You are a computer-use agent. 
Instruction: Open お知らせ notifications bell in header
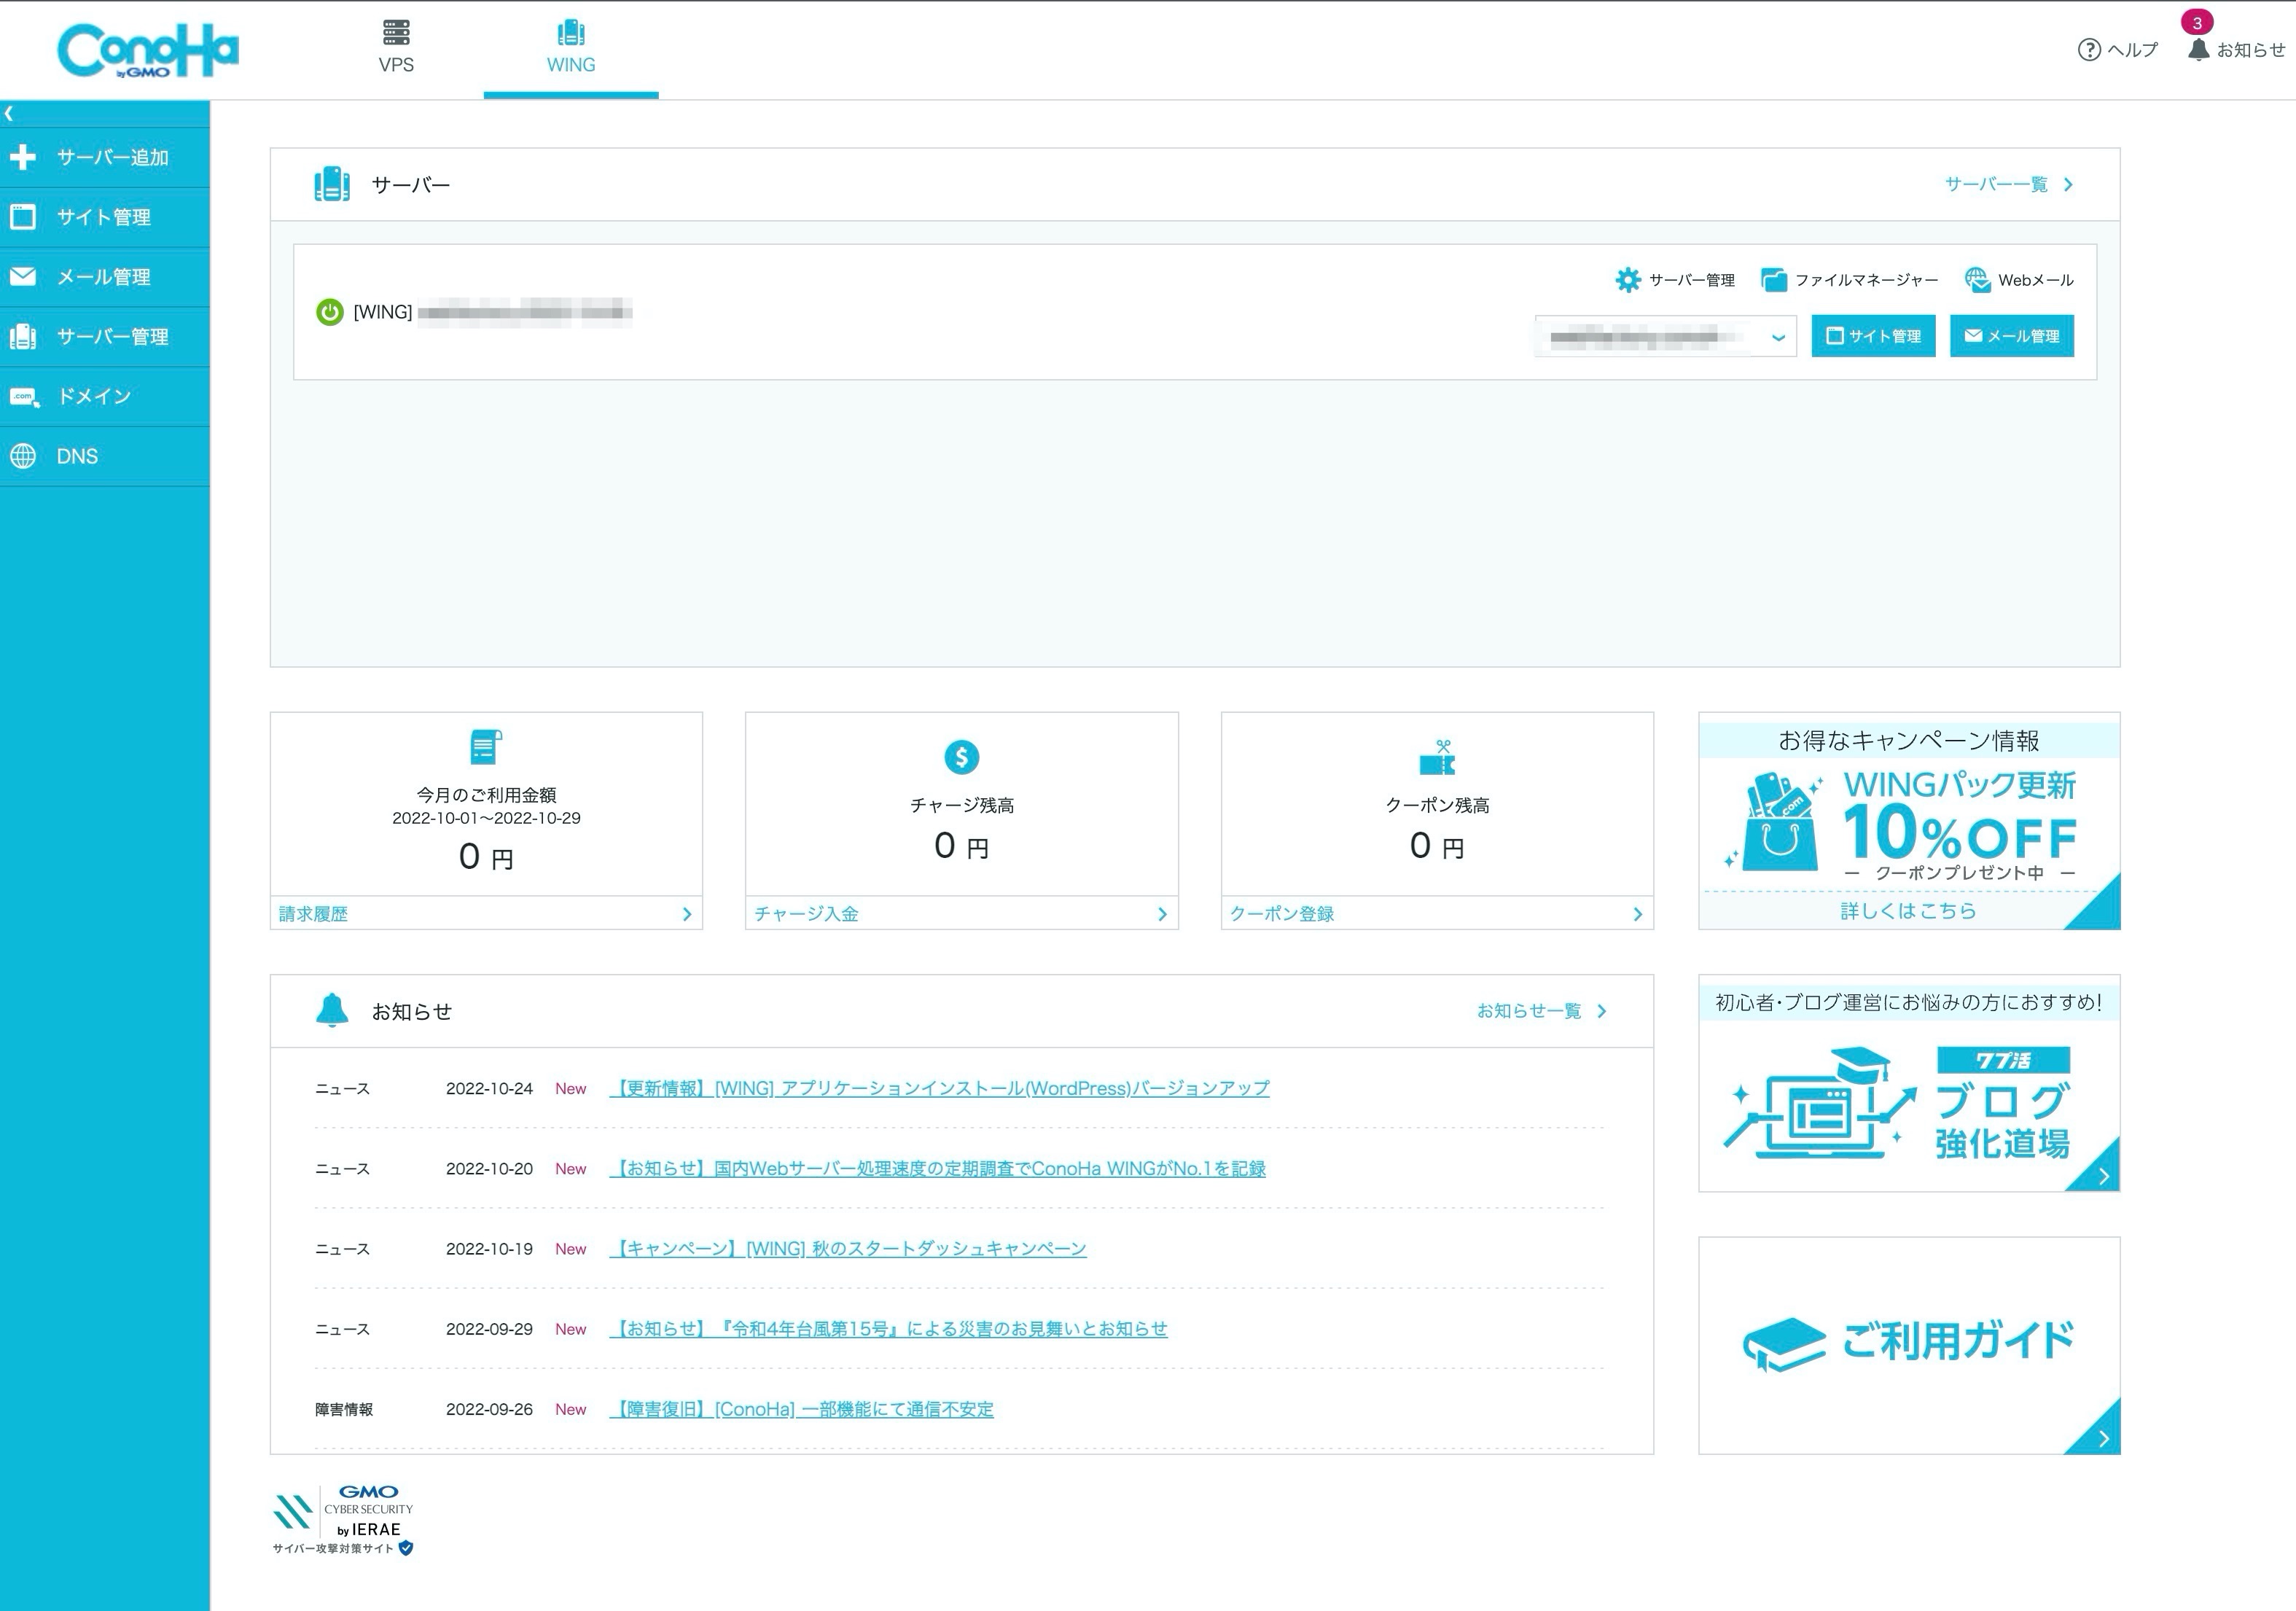point(2236,49)
